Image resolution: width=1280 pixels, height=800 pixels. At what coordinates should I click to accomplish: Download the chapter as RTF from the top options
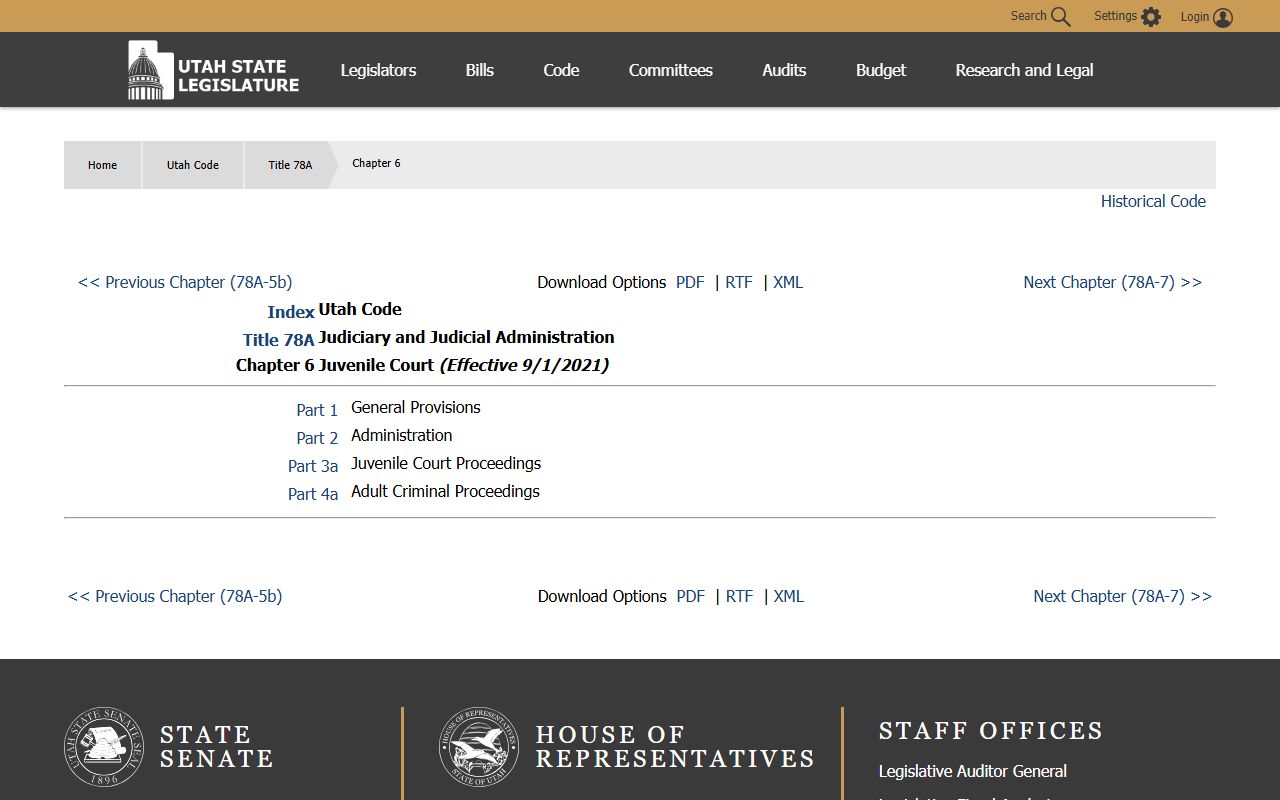pyautogui.click(x=739, y=282)
